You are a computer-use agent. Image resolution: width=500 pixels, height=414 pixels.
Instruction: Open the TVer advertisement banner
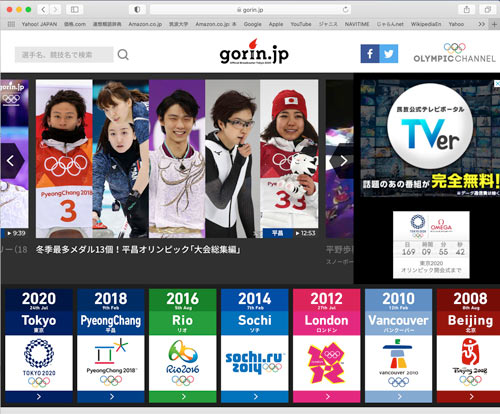(x=430, y=138)
